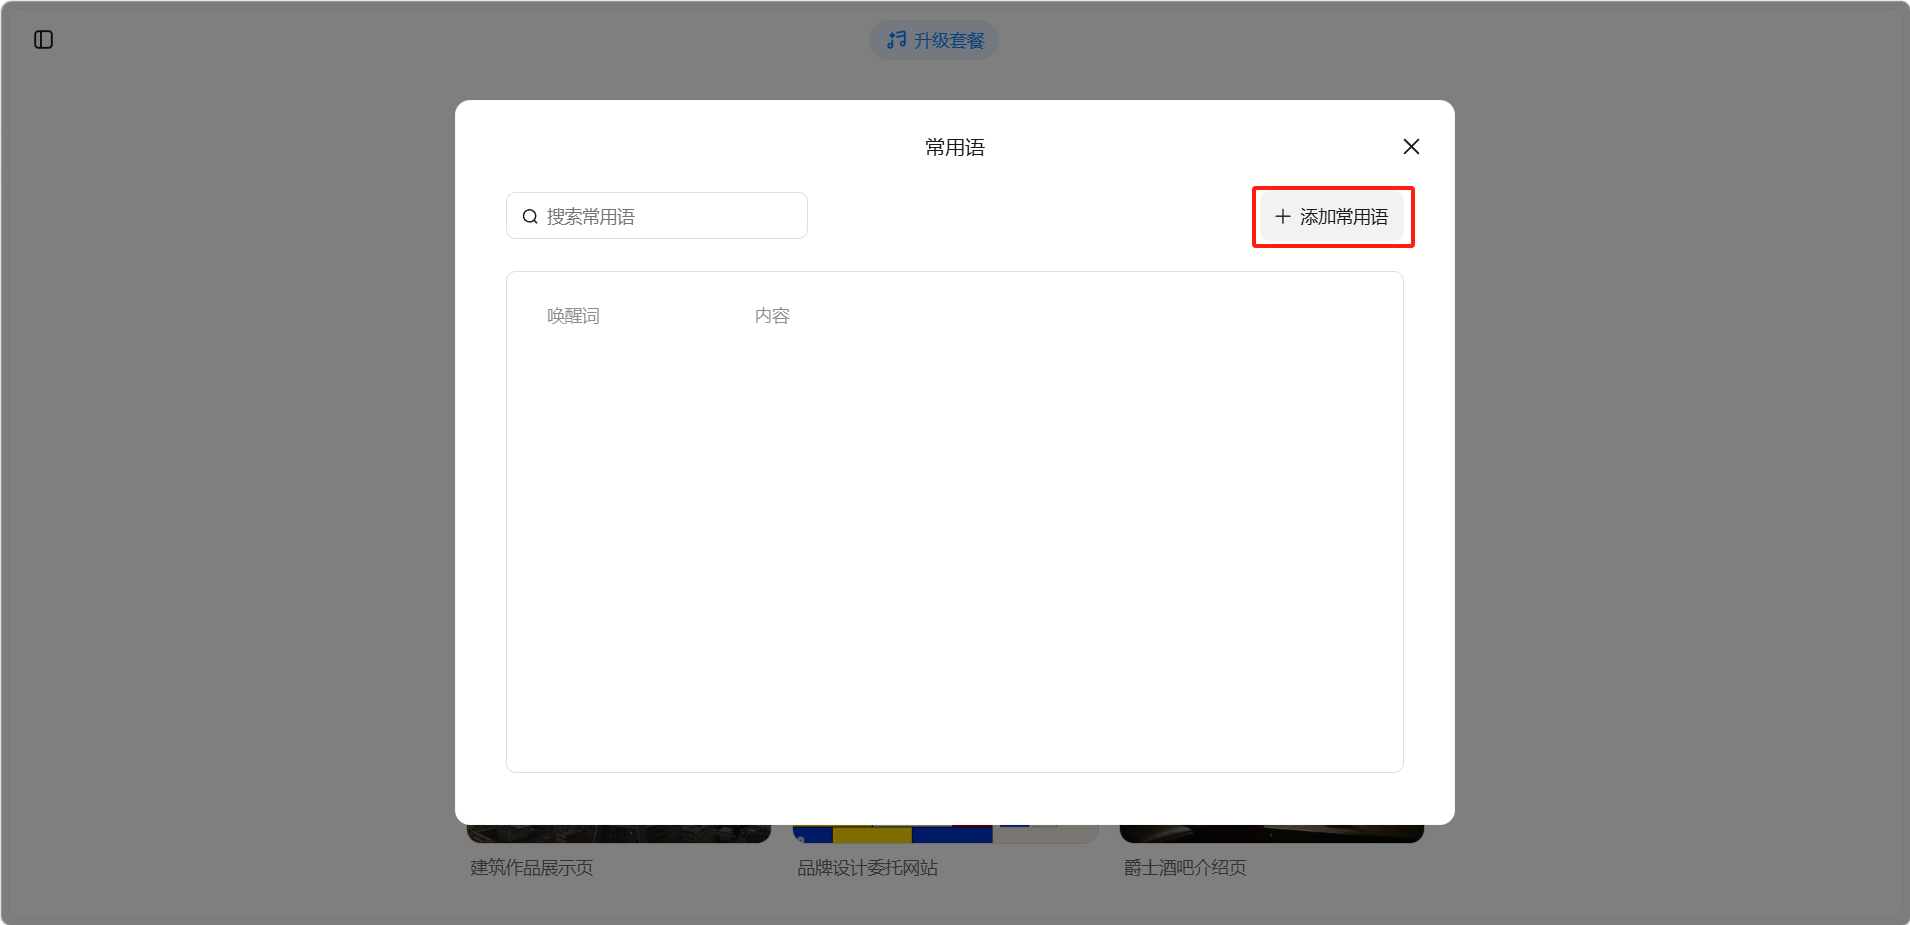1910x925 pixels.
Task: Close the 常用语 dialog with X
Action: 1411,147
